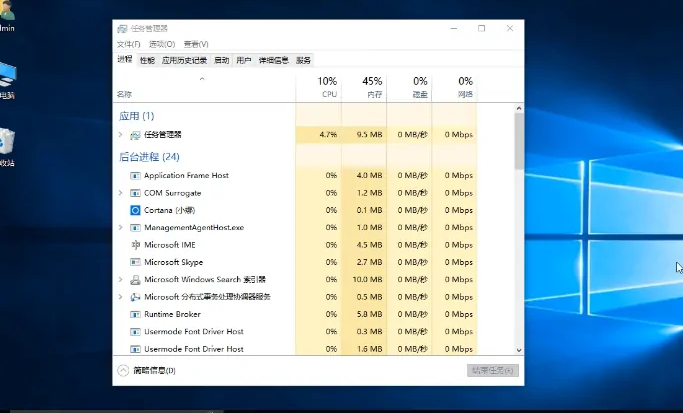Viewport: 683px width, 413px height.
Task: Open the 选项(O) menu
Action: click(x=161, y=44)
